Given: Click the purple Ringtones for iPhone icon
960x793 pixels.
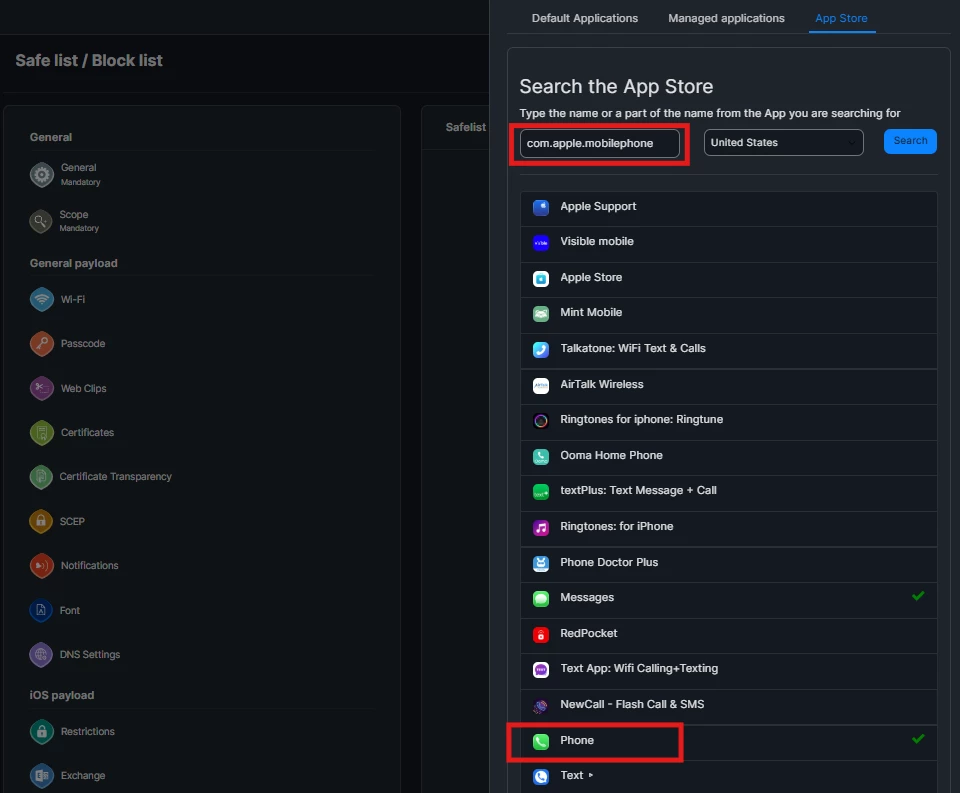Looking at the screenshot, I should point(541,528).
